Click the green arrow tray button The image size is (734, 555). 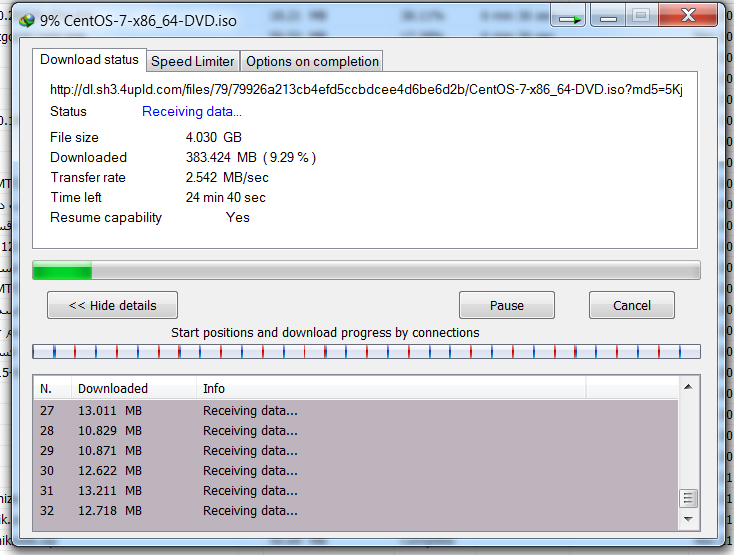pos(568,18)
